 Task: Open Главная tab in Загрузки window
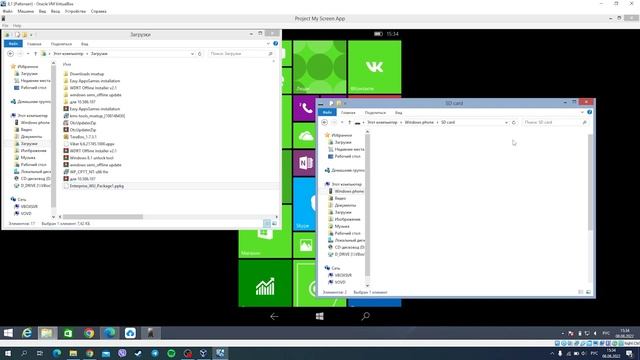[34, 44]
